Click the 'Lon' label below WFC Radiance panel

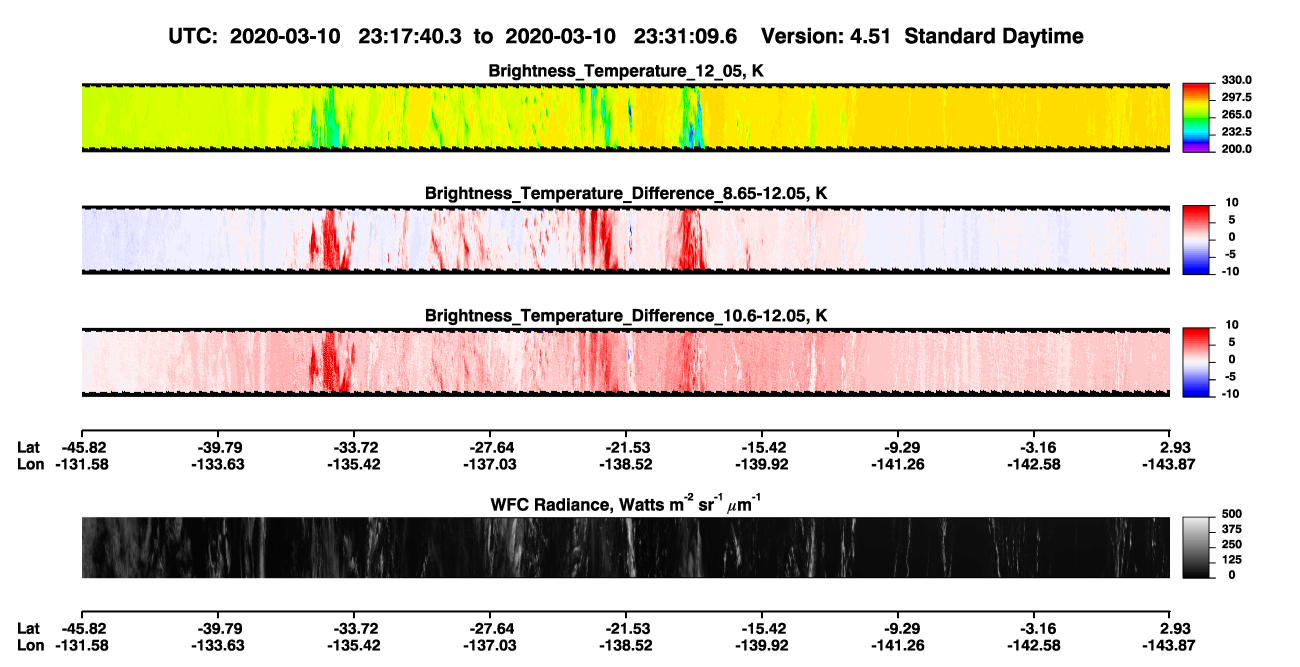click(x=31, y=645)
